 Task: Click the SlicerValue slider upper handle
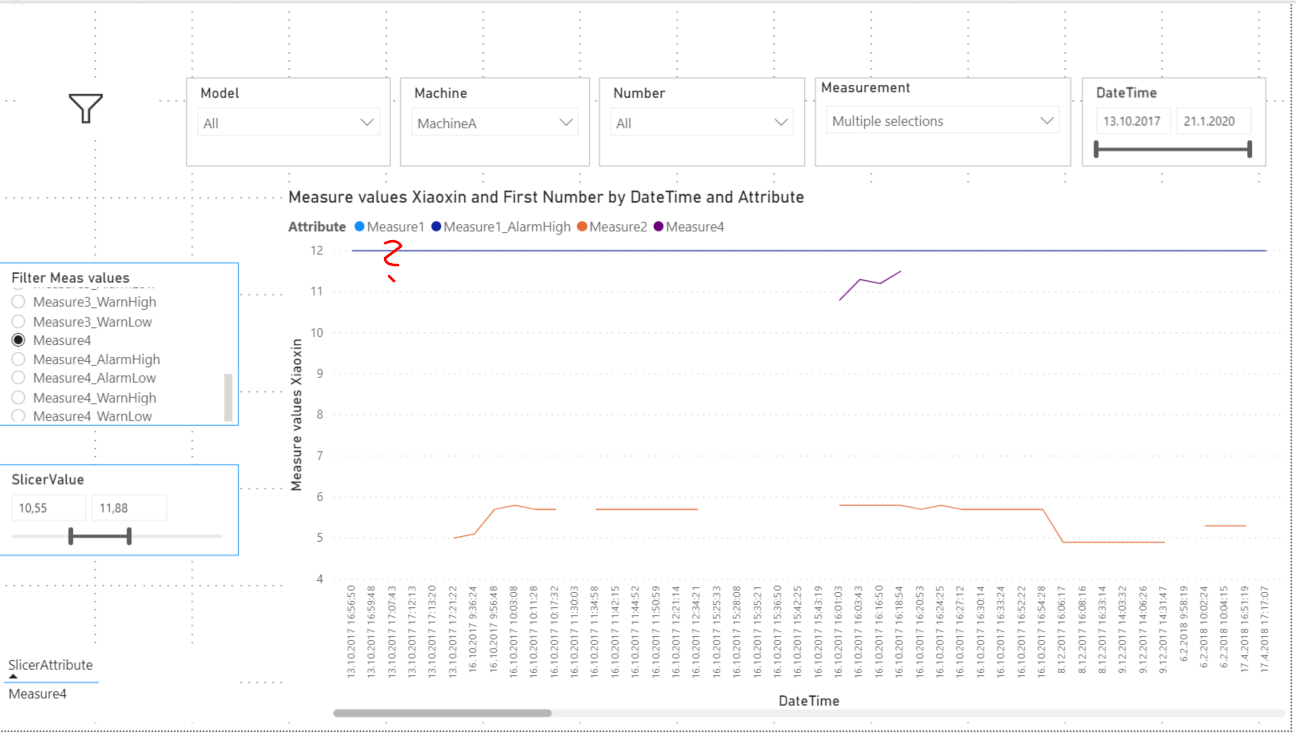pyautogui.click(x=129, y=537)
